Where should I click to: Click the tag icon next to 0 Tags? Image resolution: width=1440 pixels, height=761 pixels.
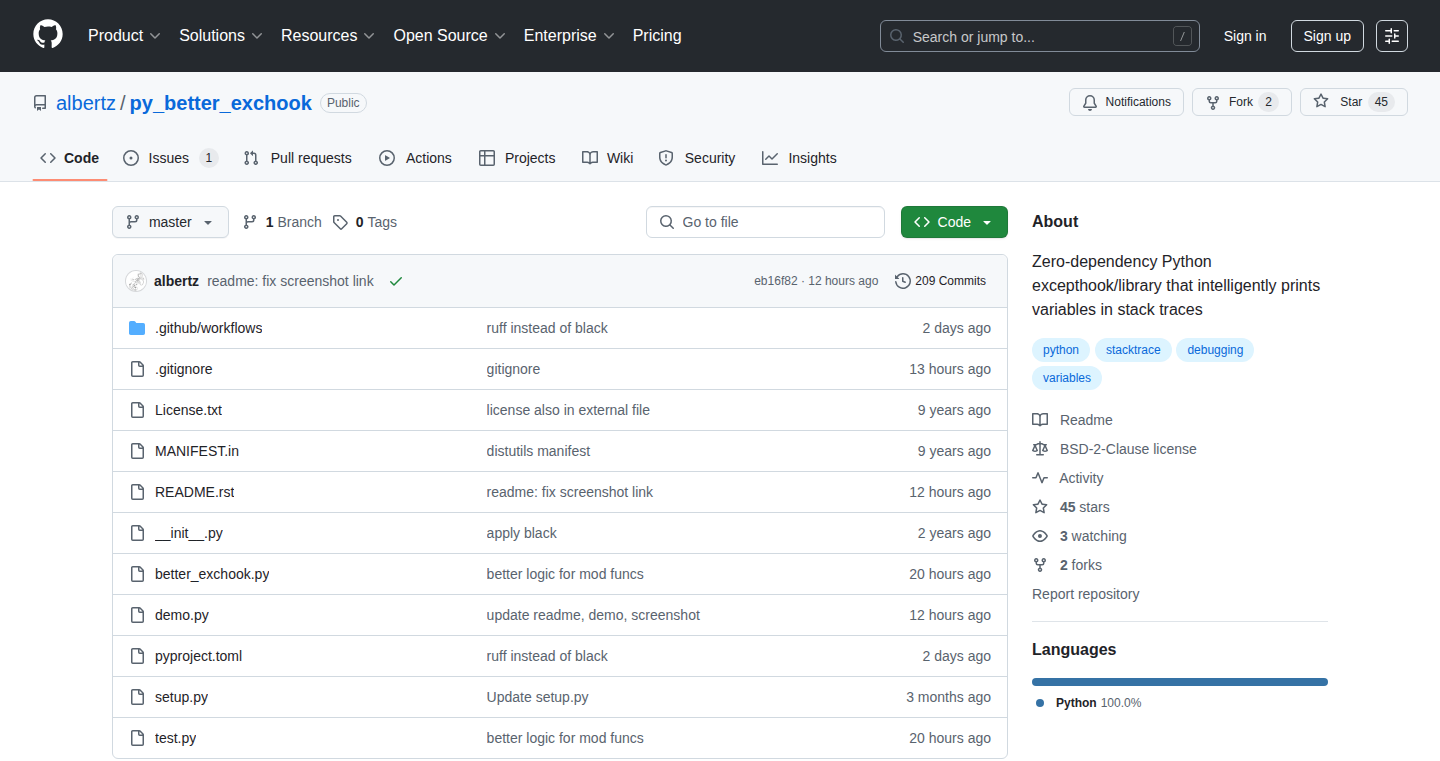pos(341,222)
